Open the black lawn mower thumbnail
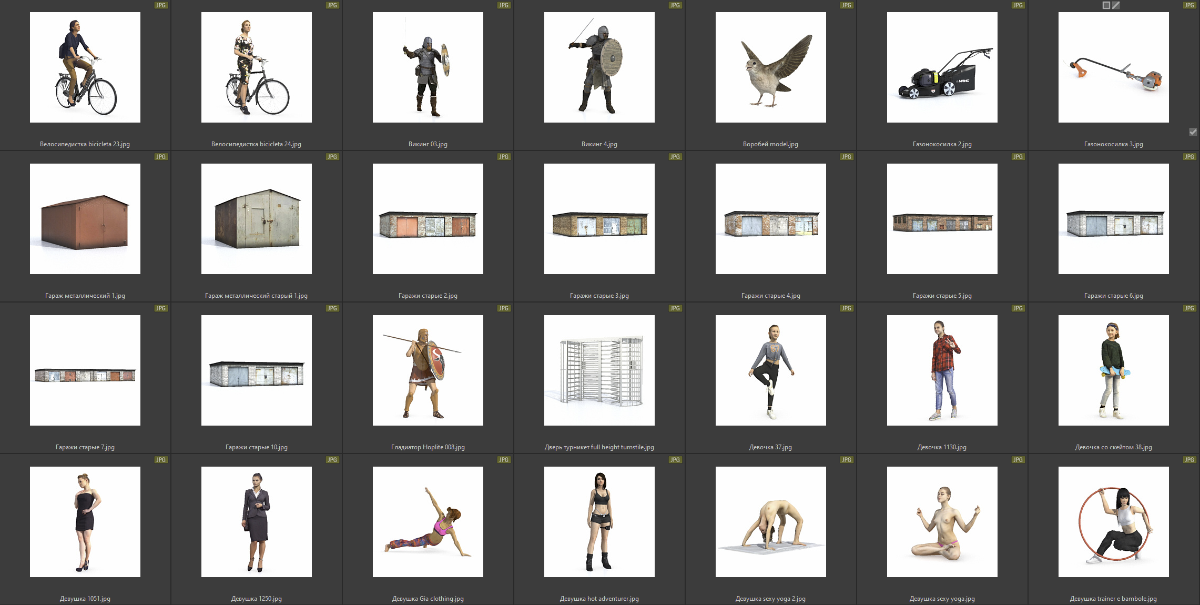This screenshot has width=1200, height=605. (x=942, y=68)
